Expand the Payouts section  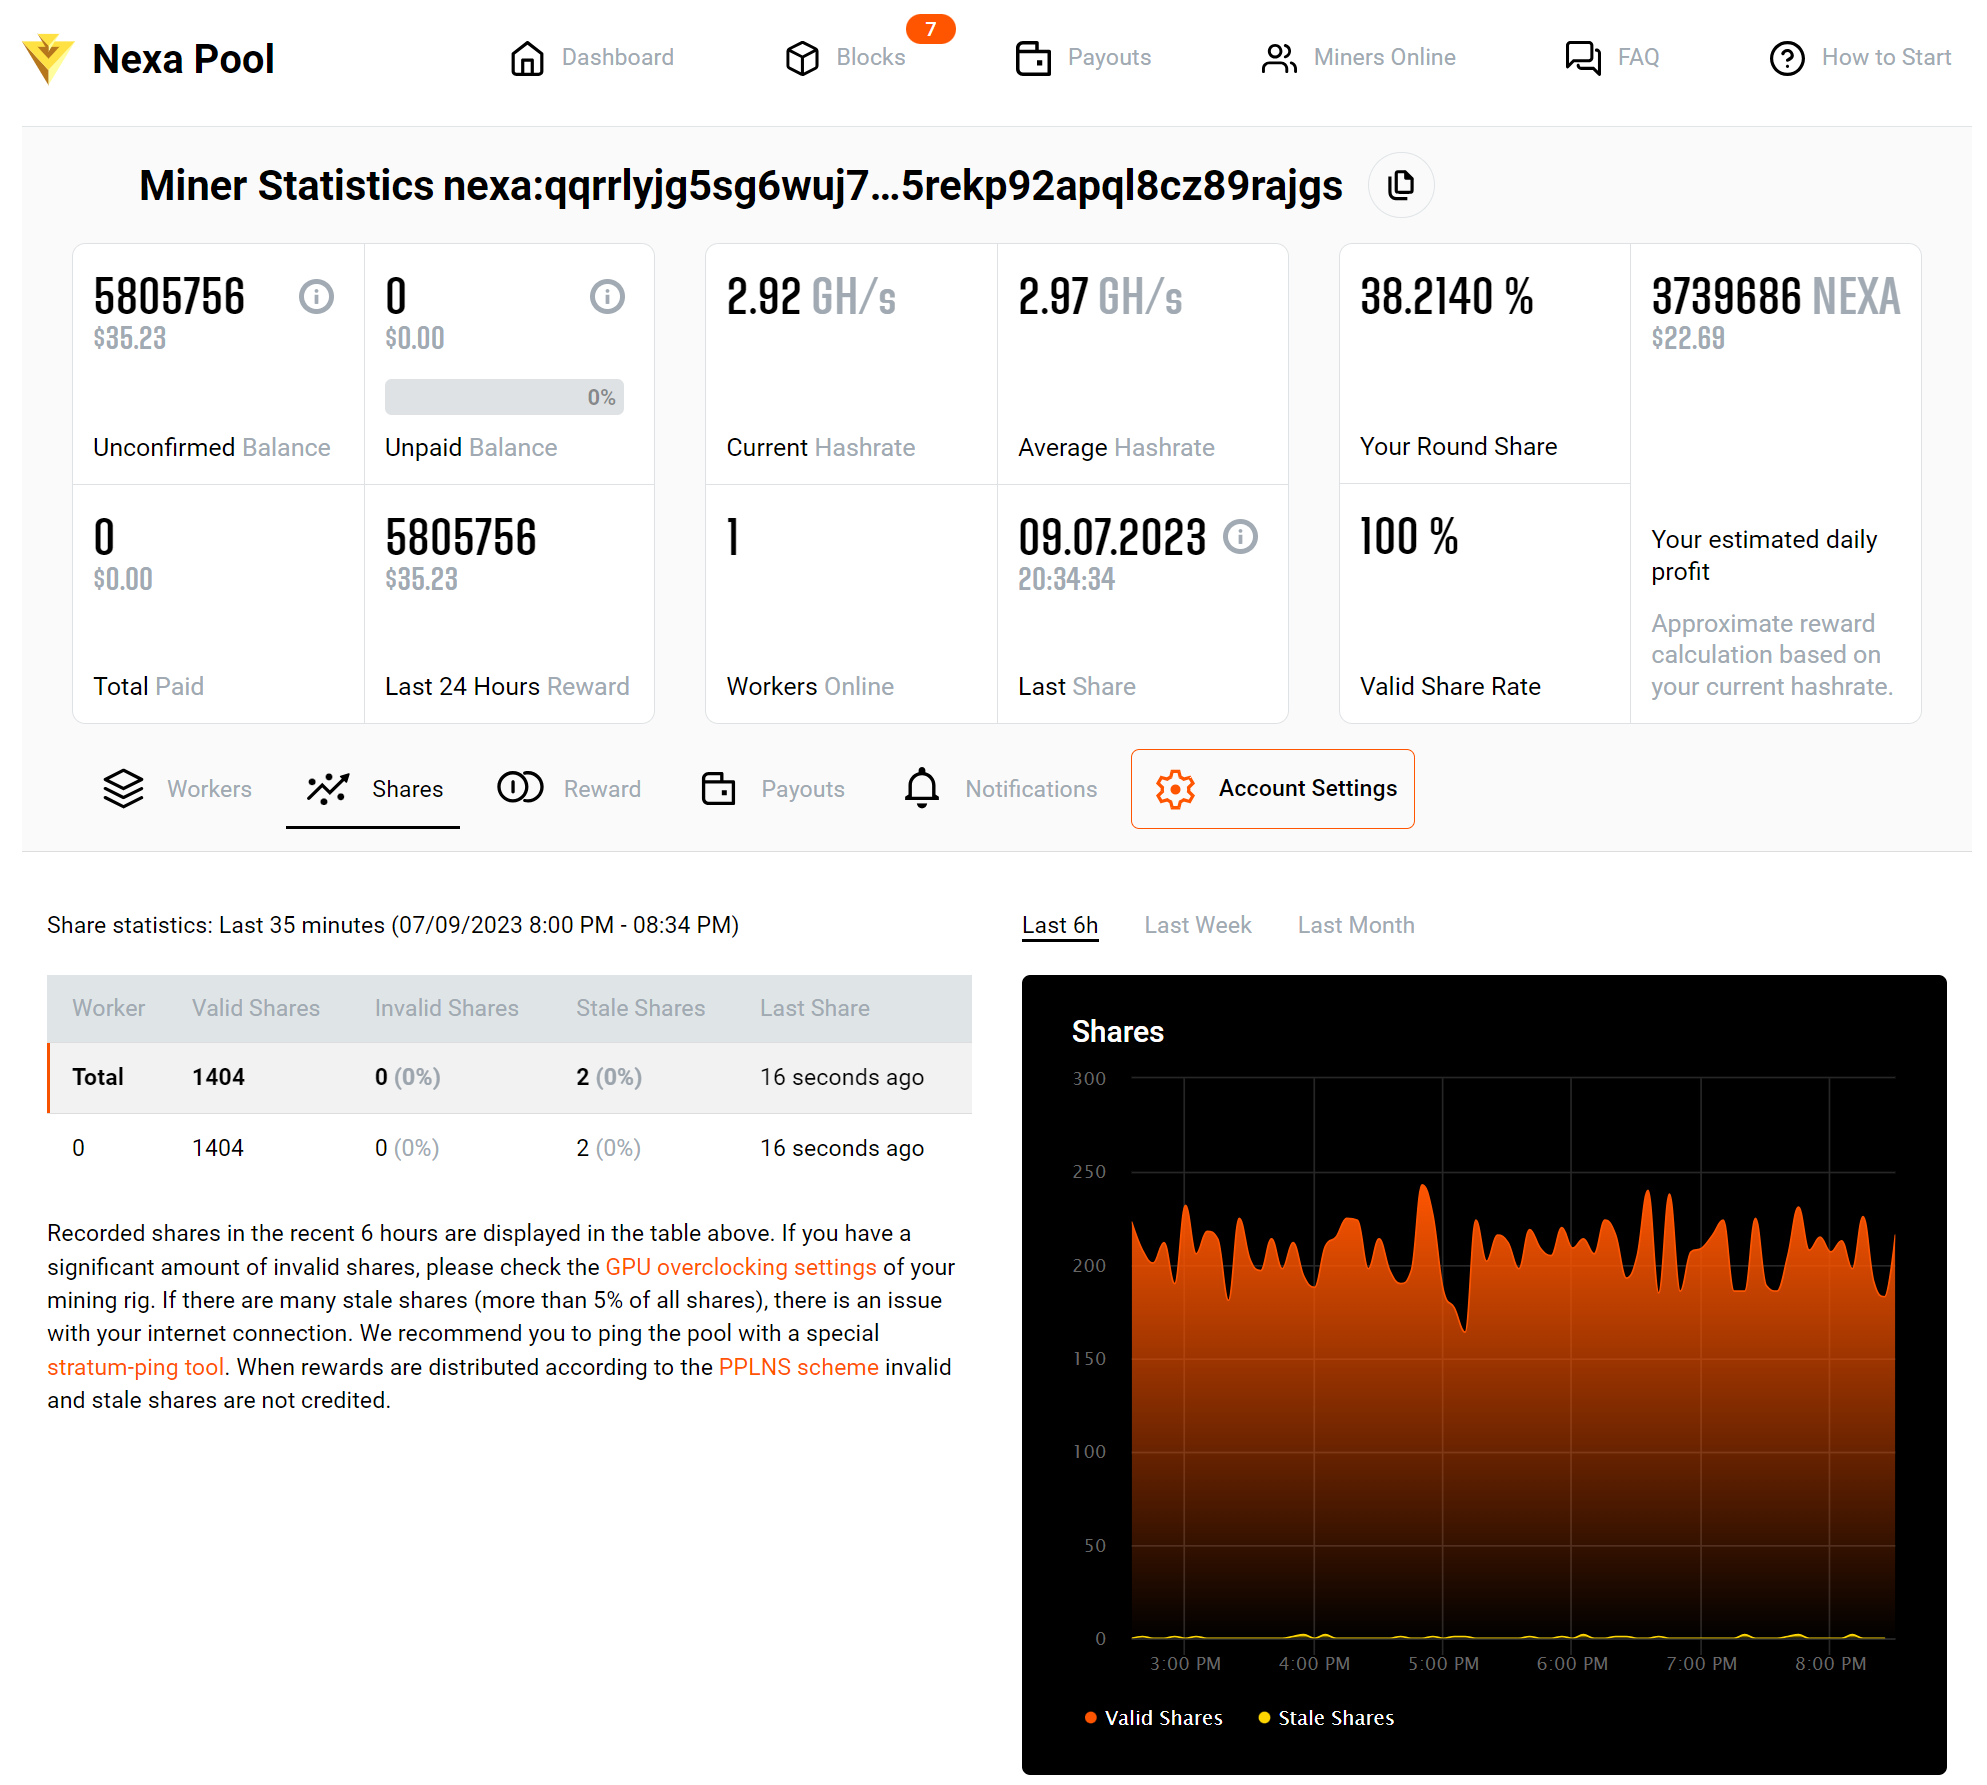click(x=775, y=787)
